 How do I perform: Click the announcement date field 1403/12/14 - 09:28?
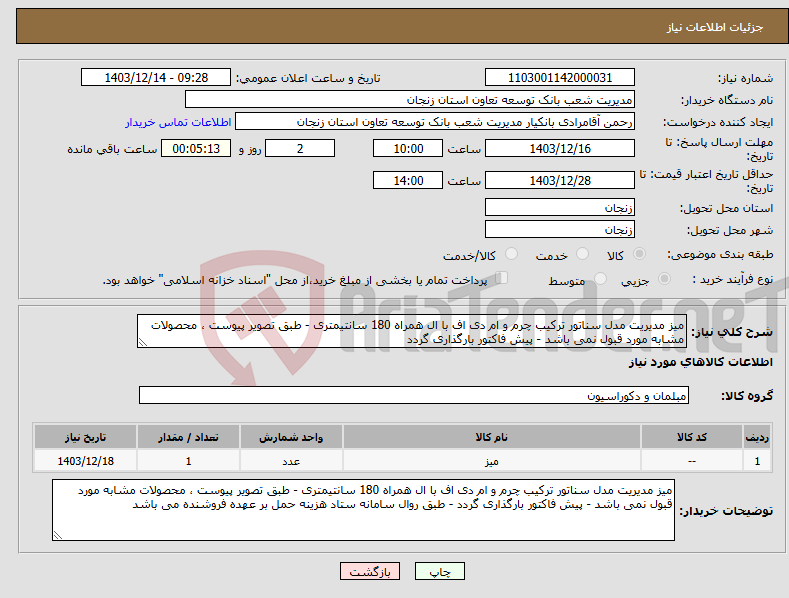156,78
